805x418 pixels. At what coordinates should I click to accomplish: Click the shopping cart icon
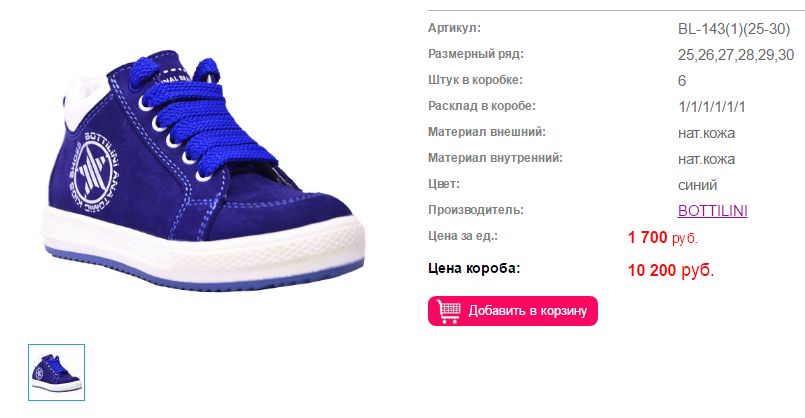coord(449,311)
